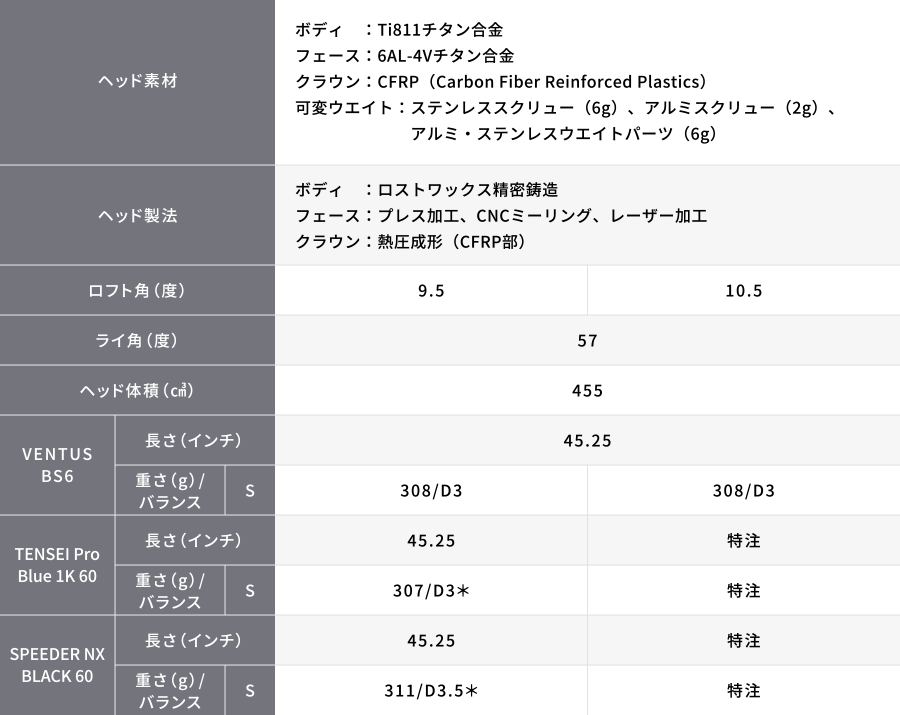The image size is (900, 715).
Task: Click the ロストワックス精密鋳造 text line
Action: 462,189
